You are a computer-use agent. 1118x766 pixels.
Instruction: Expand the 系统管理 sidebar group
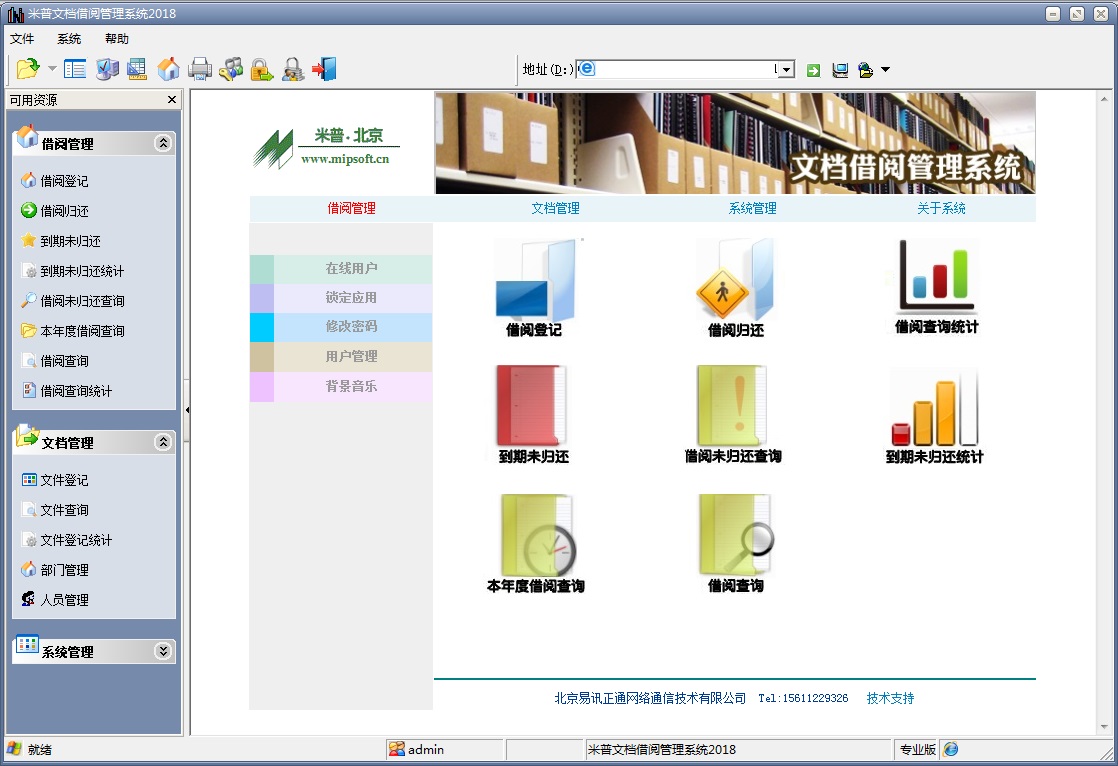pyautogui.click(x=163, y=651)
